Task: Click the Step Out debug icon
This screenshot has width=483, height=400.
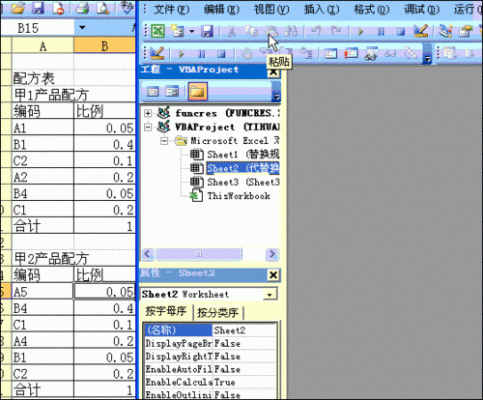Action: coord(306,53)
